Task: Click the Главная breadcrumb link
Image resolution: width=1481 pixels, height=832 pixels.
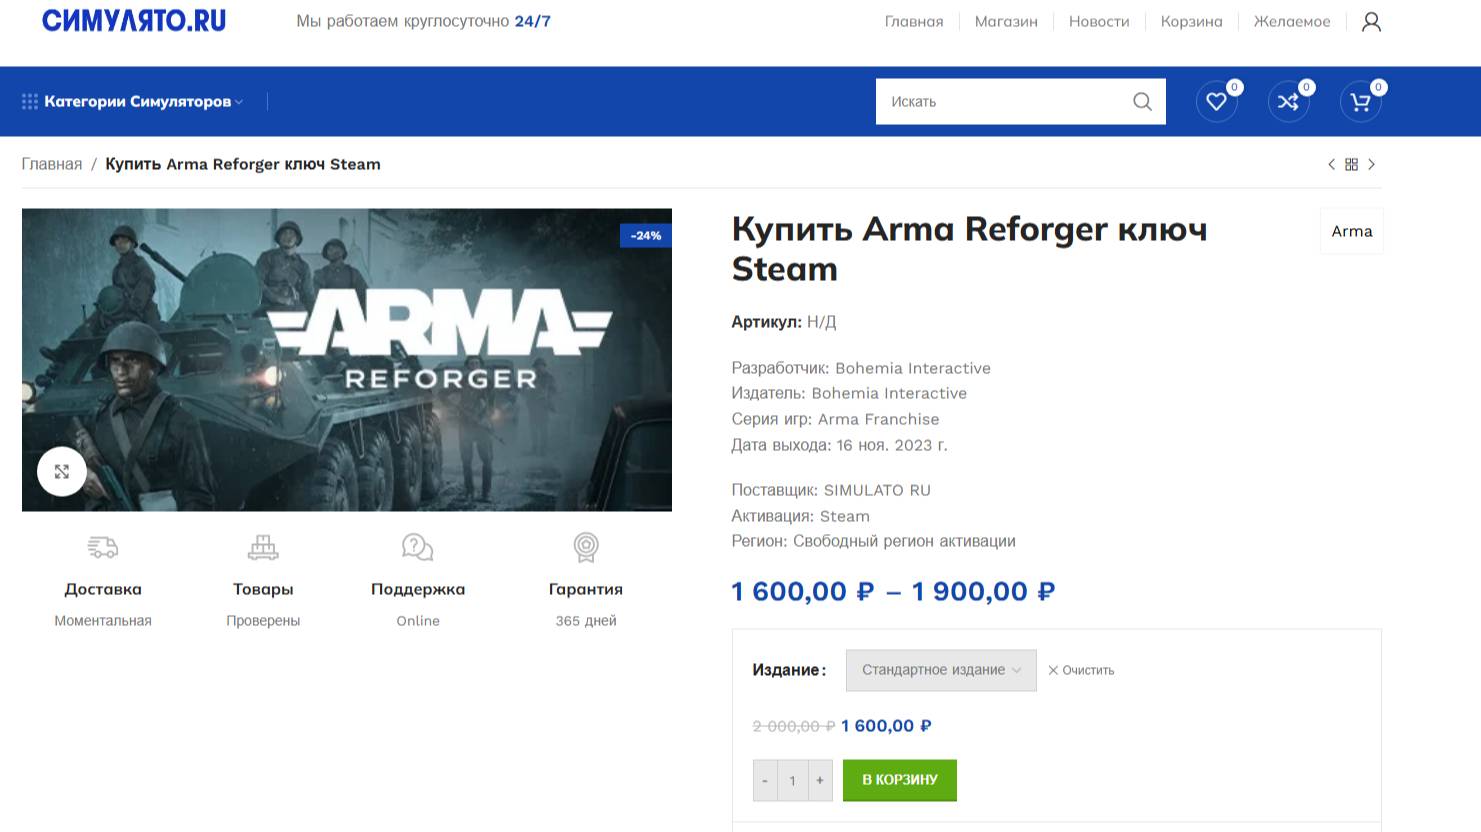Action: coord(52,164)
